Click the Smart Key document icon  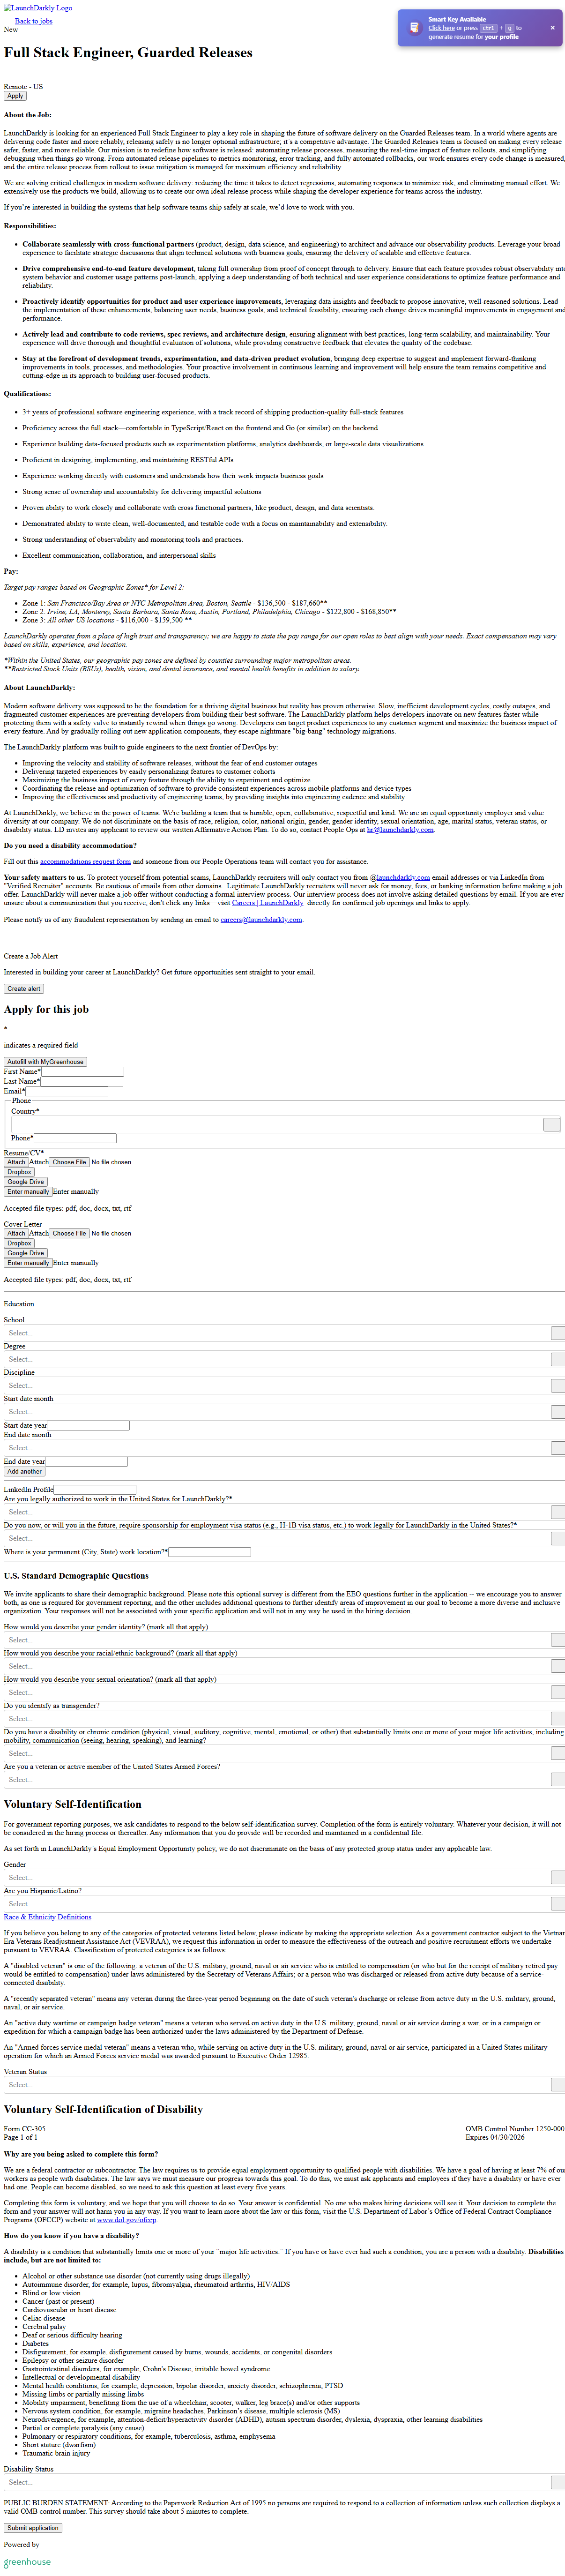[415, 28]
